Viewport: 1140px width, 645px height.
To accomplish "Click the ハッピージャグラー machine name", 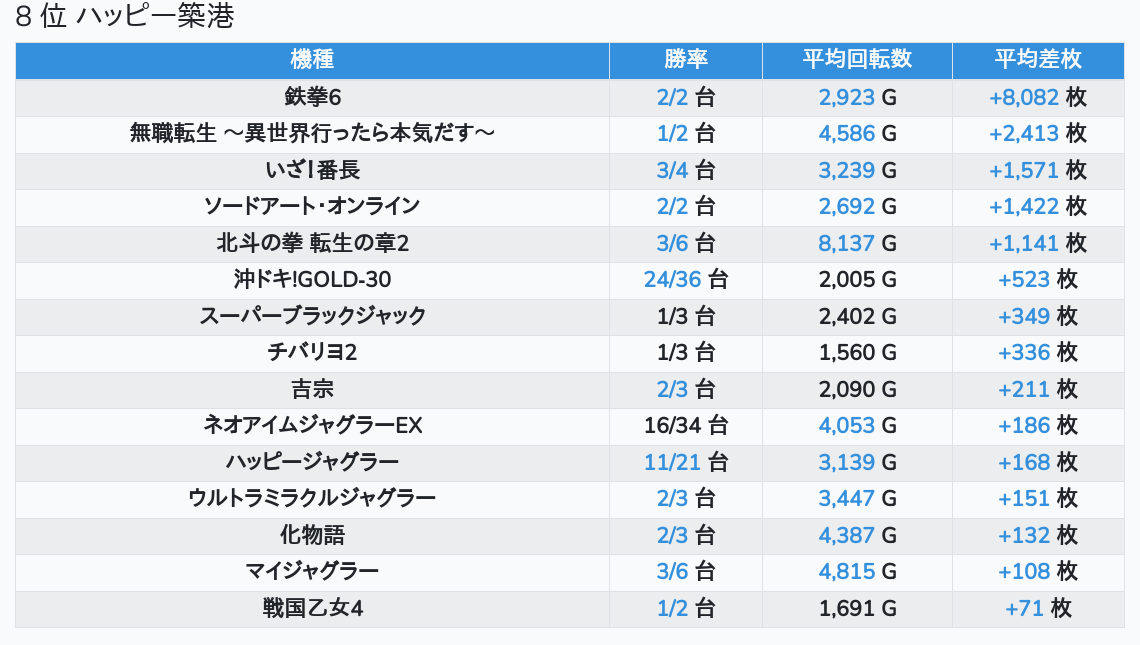I will pyautogui.click(x=312, y=462).
